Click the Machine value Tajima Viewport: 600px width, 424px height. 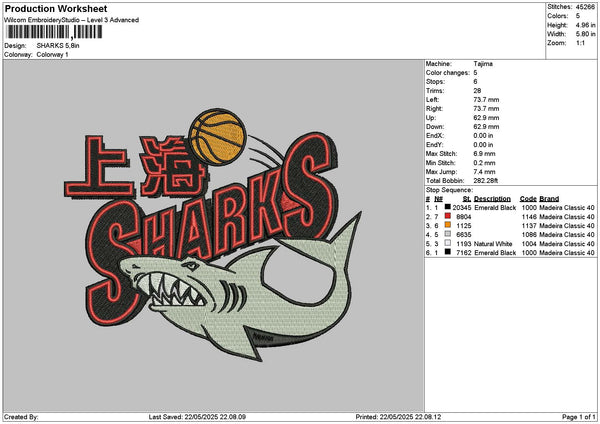coord(483,63)
